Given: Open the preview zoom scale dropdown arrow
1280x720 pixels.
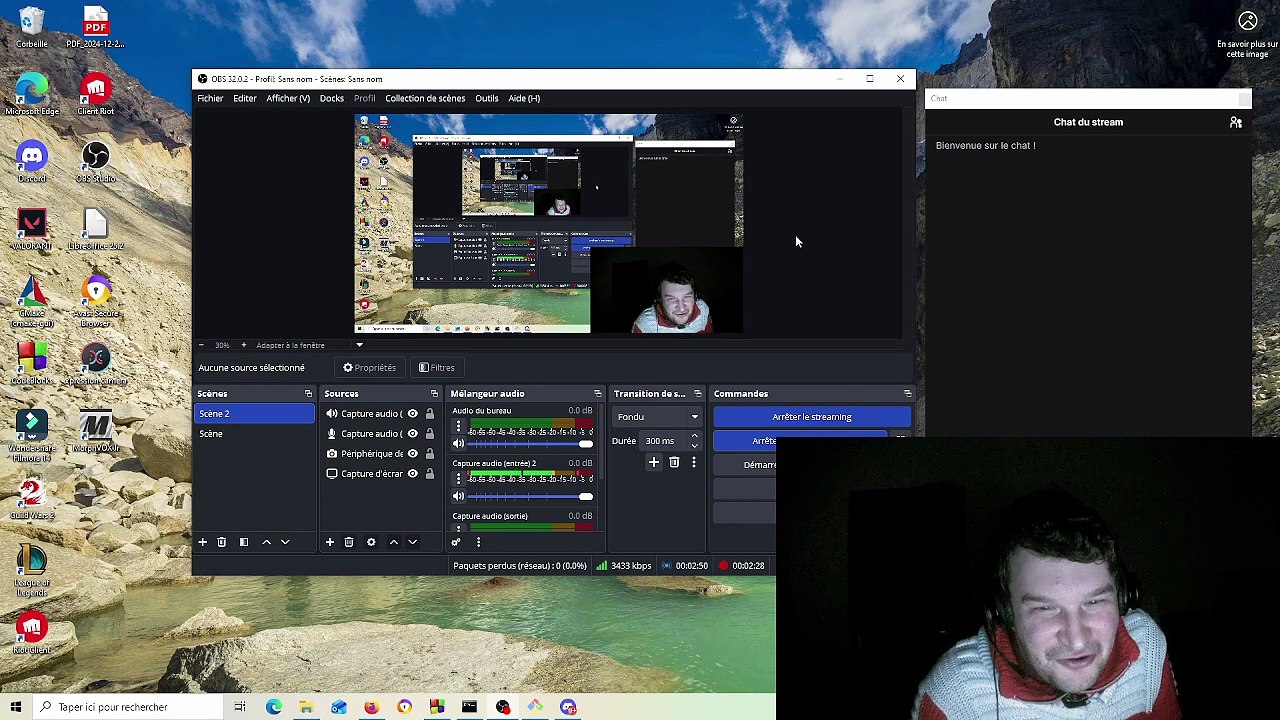Looking at the screenshot, I should point(359,345).
